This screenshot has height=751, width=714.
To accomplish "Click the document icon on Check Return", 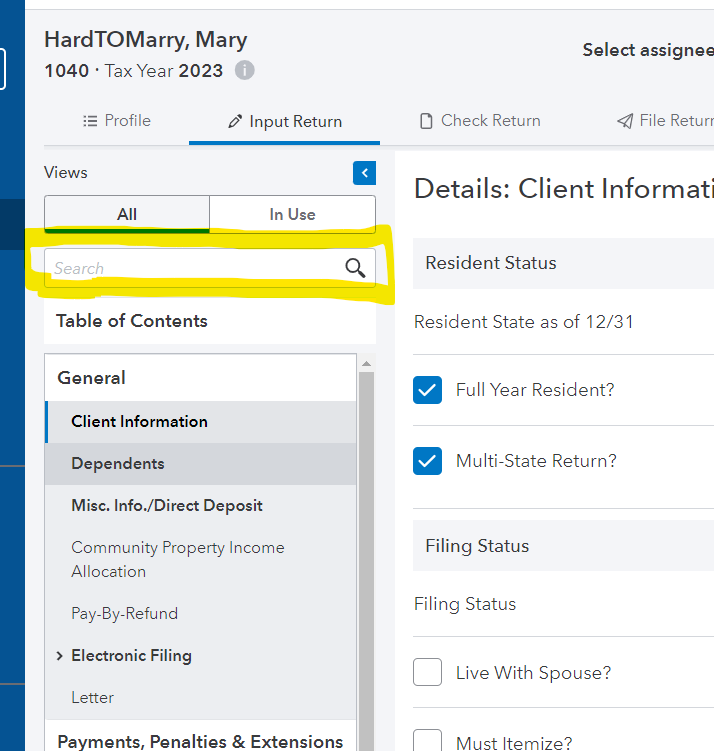I will point(427,121).
